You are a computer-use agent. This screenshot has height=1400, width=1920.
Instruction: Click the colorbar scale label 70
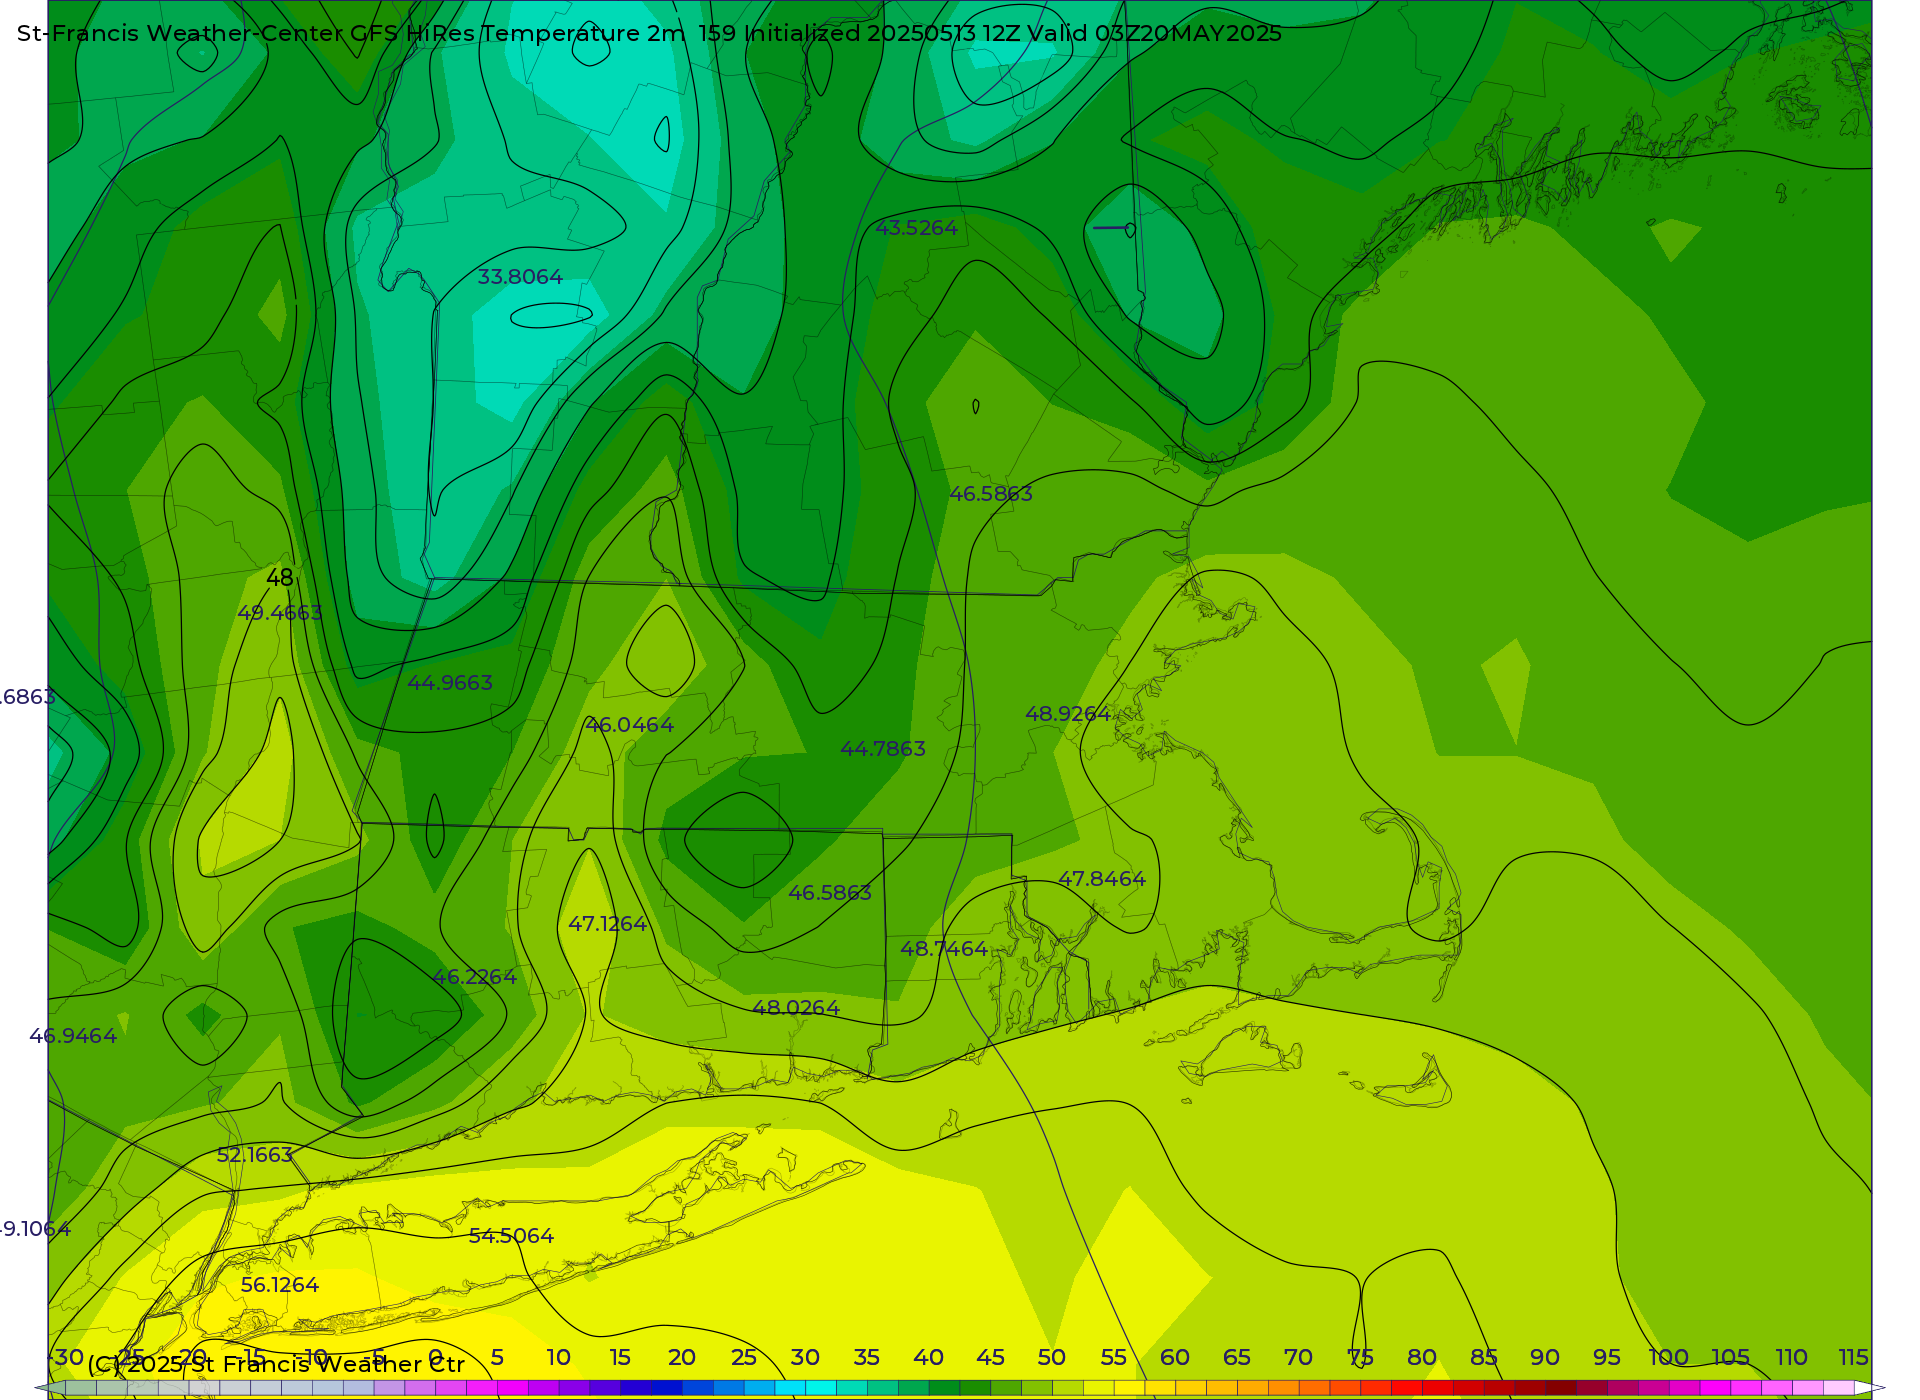[x=1298, y=1357]
